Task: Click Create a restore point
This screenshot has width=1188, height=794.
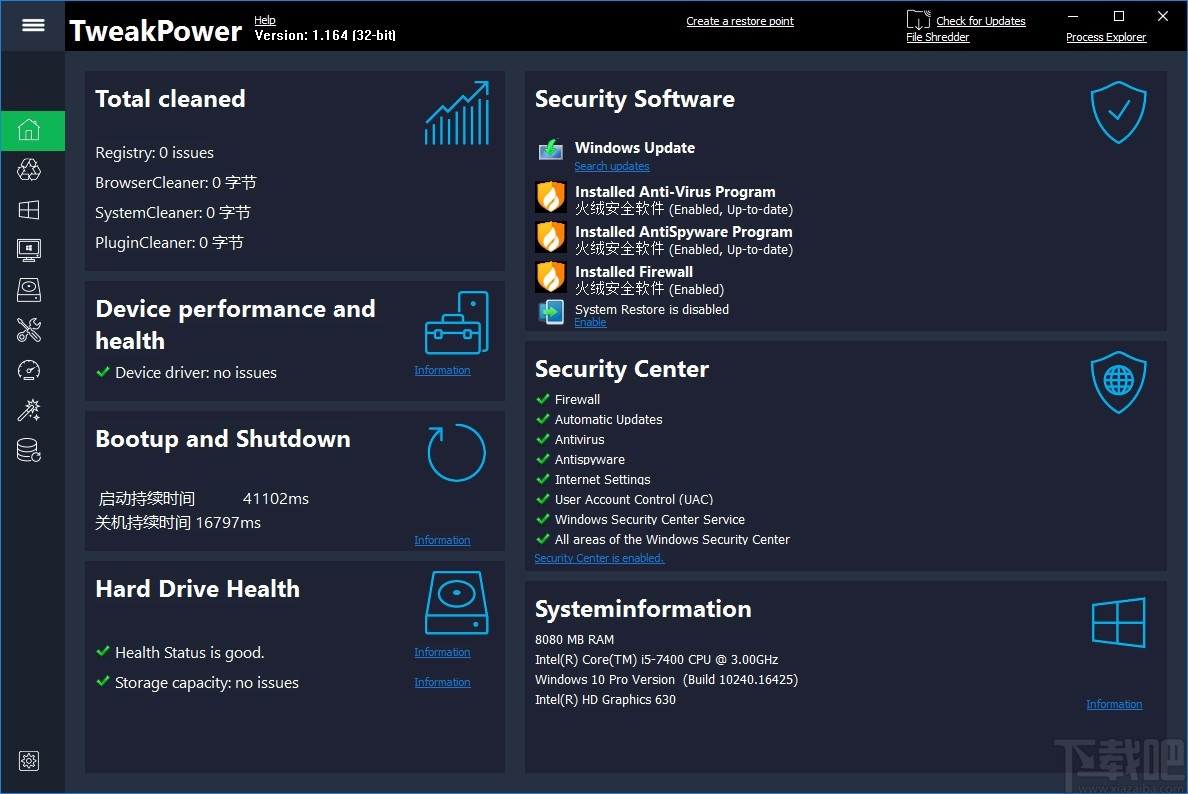Action: click(739, 21)
